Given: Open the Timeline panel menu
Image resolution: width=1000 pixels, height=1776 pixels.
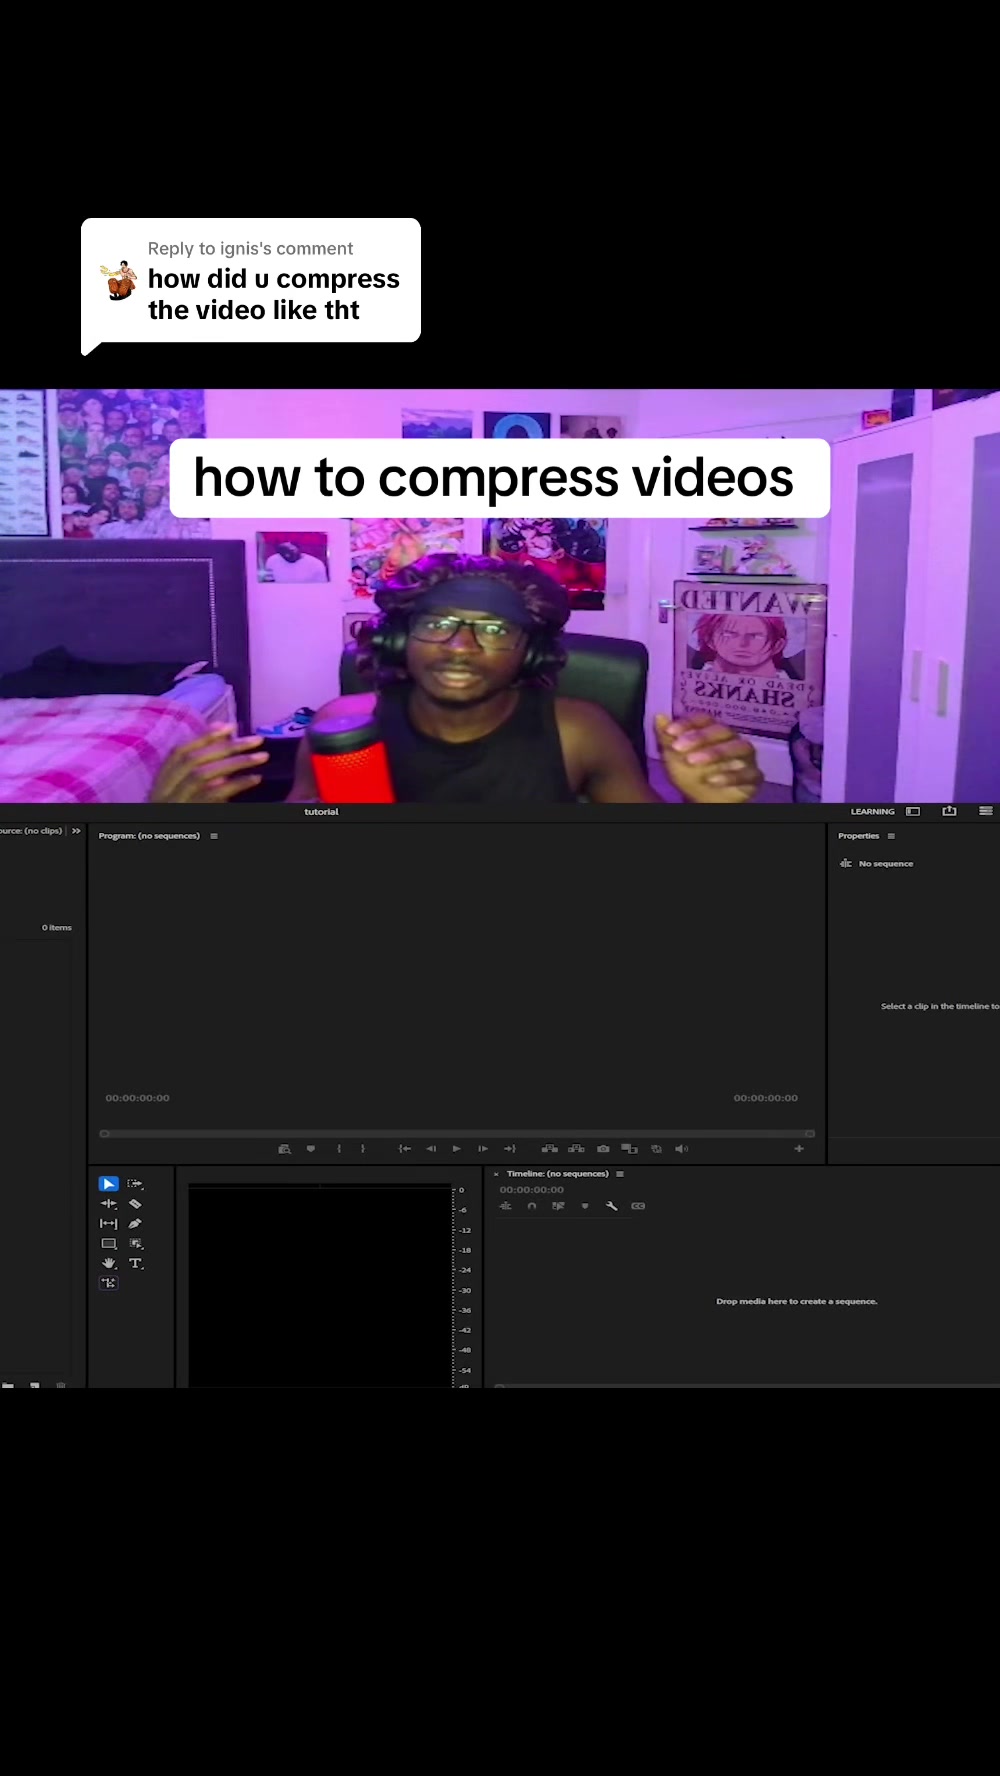Looking at the screenshot, I should (620, 1174).
